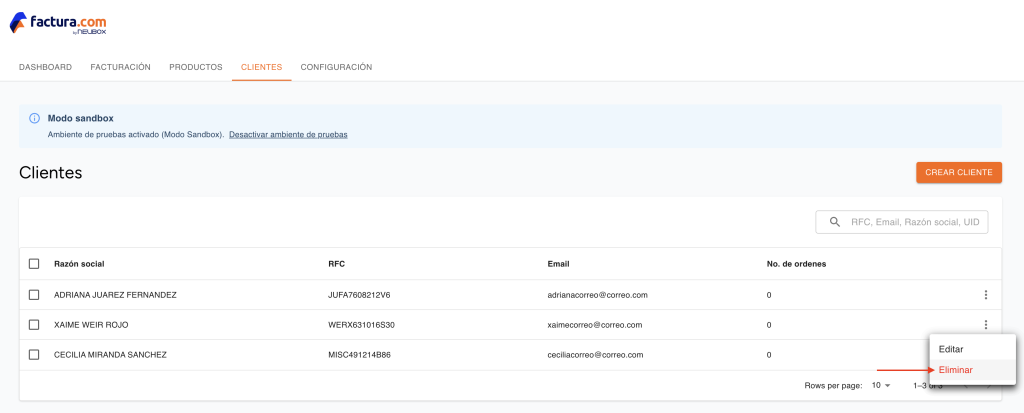
Task: Click the Email column header
Action: coord(558,264)
